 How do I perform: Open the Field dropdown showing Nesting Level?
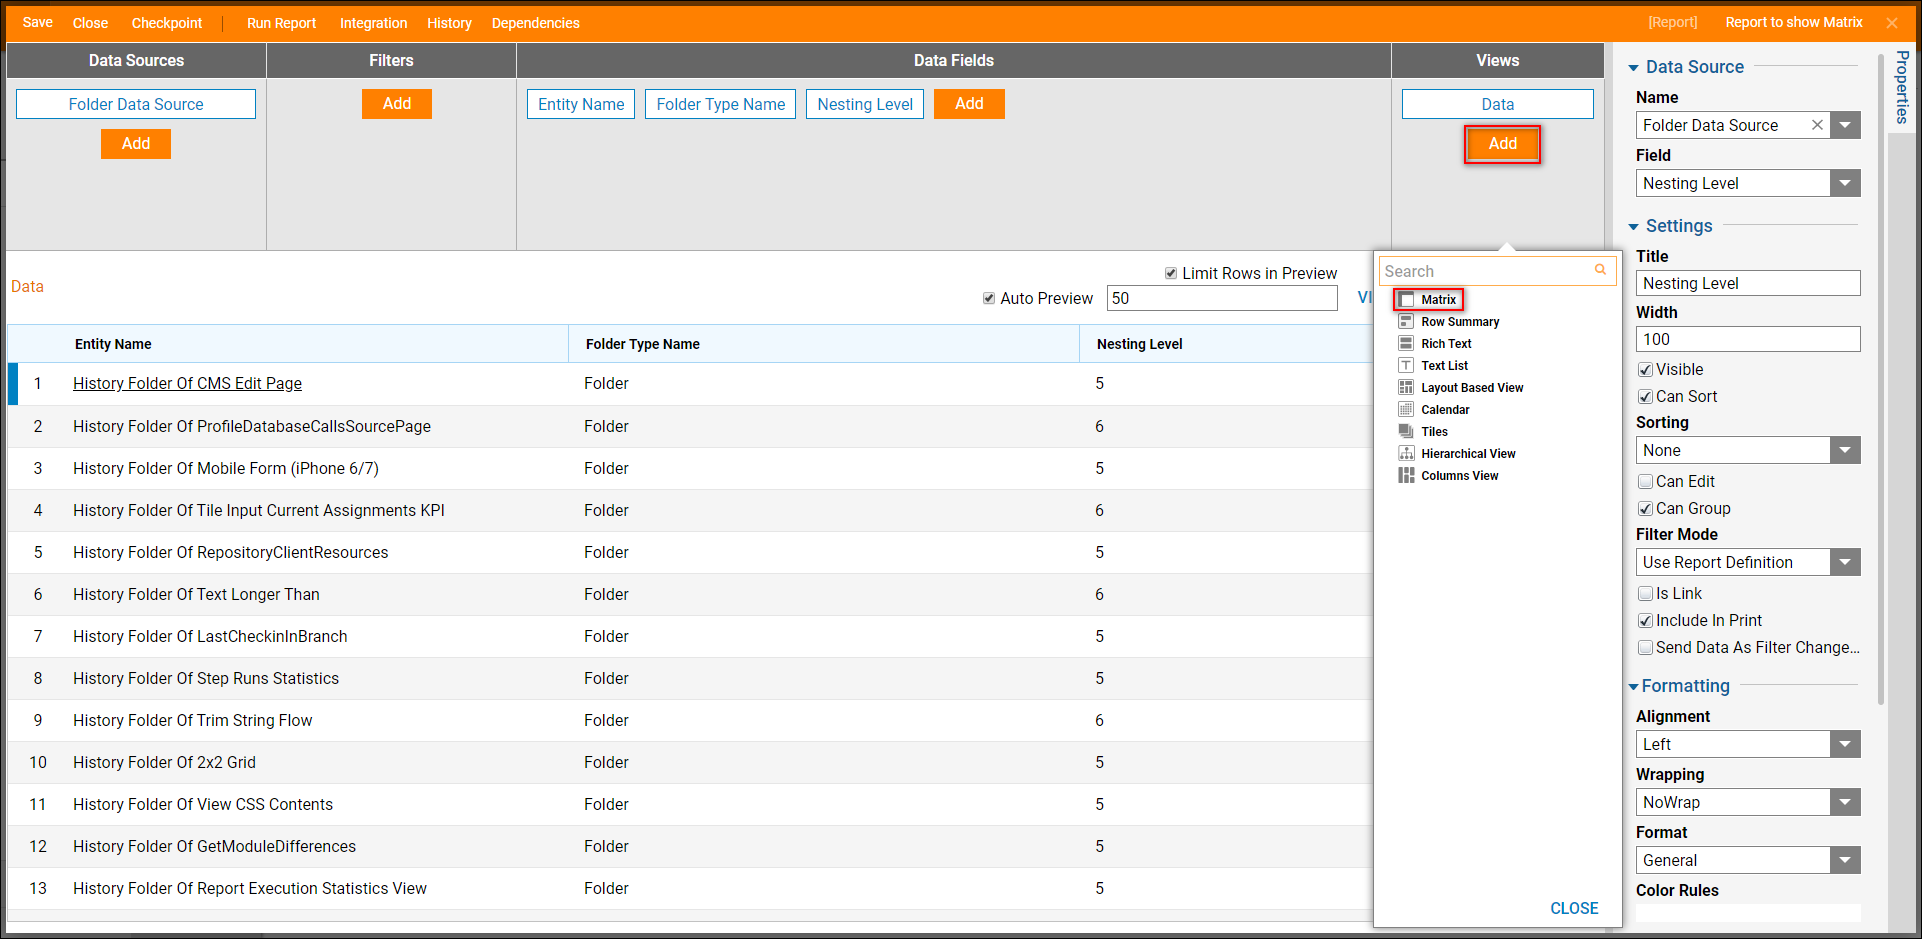click(1845, 183)
